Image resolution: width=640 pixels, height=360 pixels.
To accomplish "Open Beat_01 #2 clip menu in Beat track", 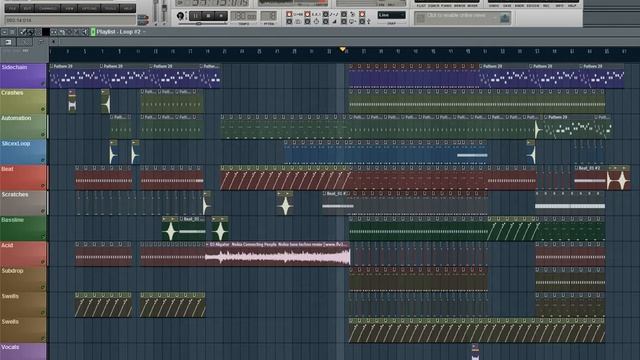I will [577, 168].
